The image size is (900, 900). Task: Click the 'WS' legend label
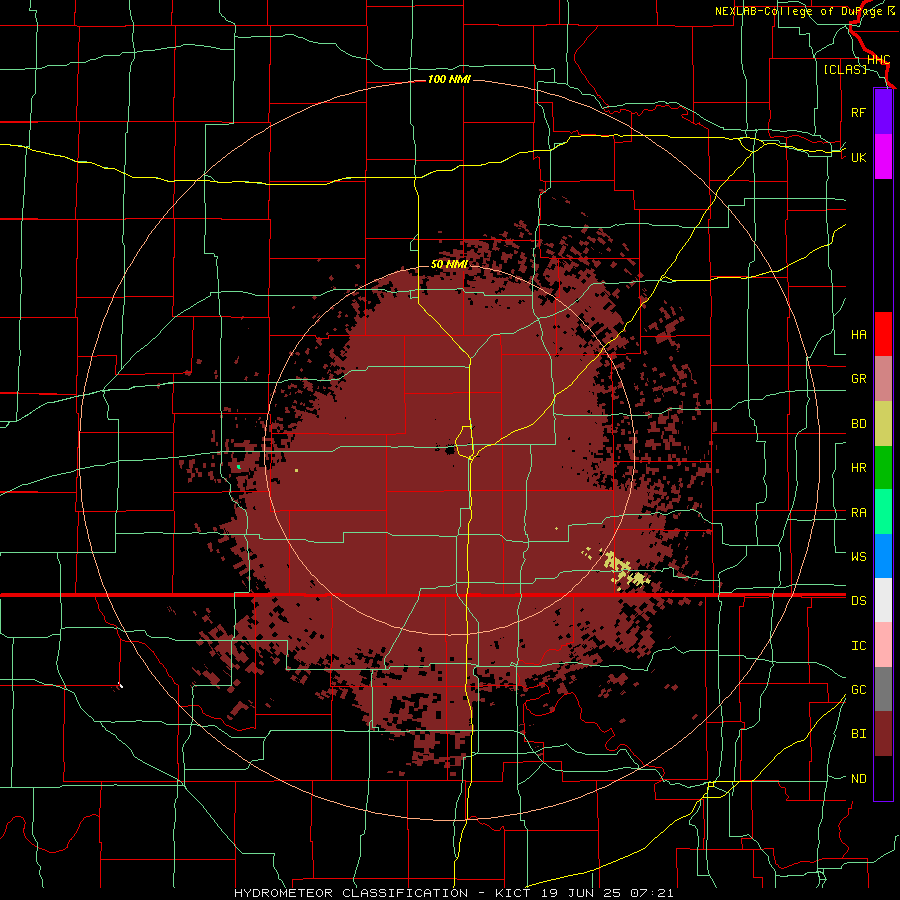tap(859, 557)
